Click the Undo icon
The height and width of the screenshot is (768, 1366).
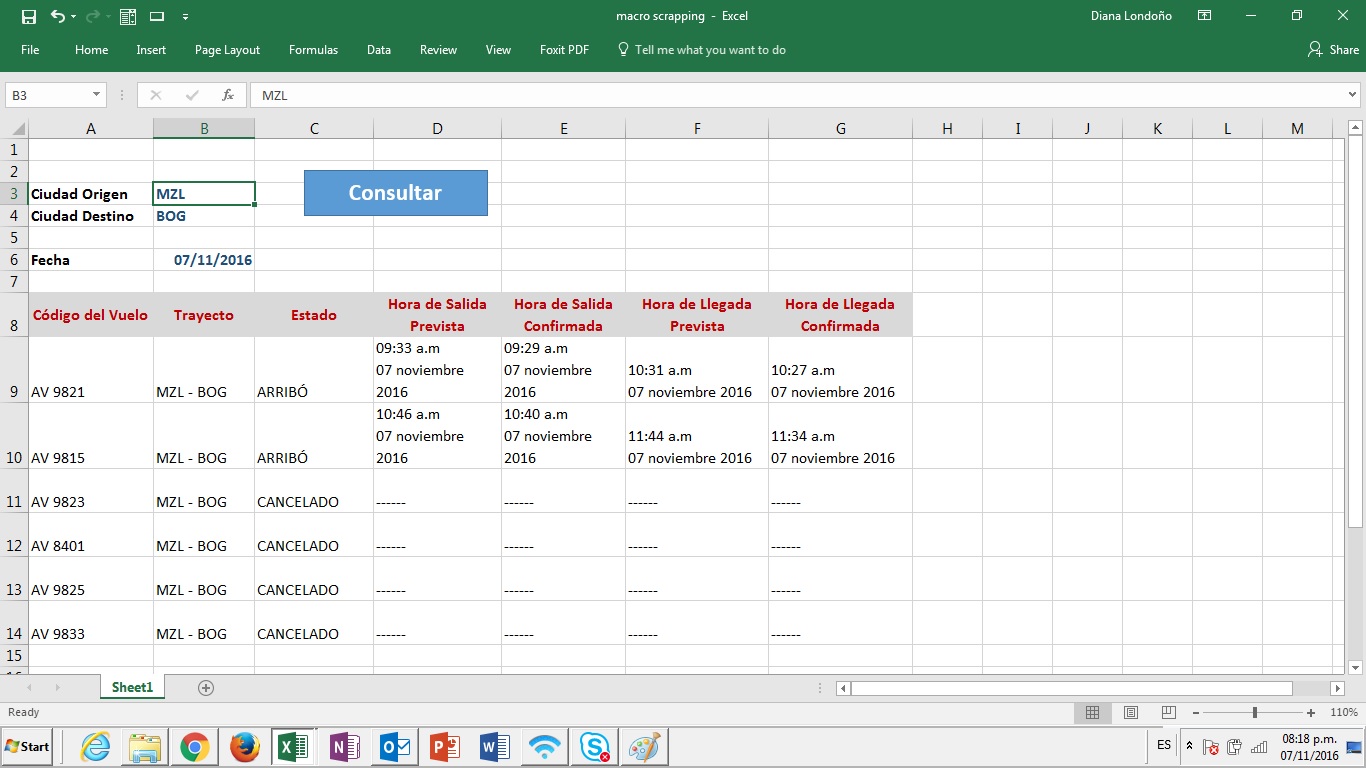click(55, 15)
